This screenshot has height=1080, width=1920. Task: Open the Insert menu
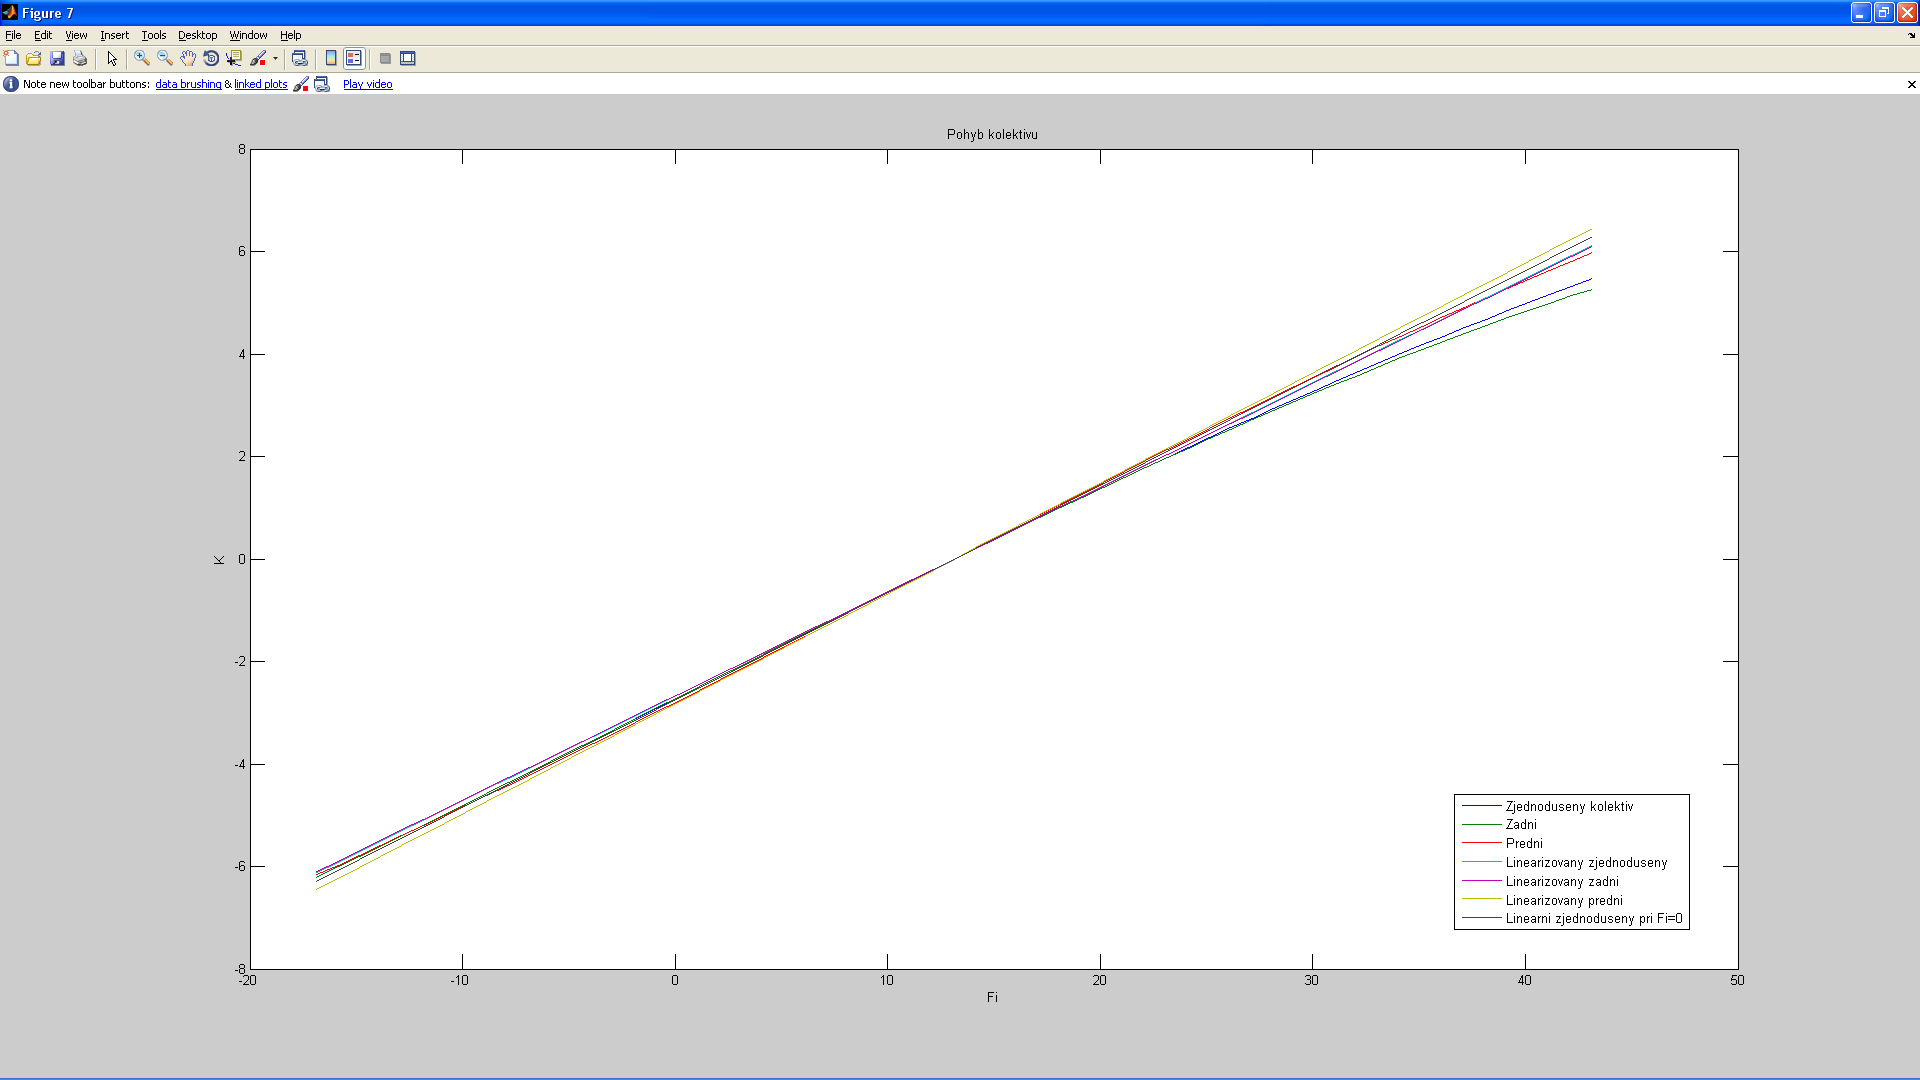(x=114, y=35)
